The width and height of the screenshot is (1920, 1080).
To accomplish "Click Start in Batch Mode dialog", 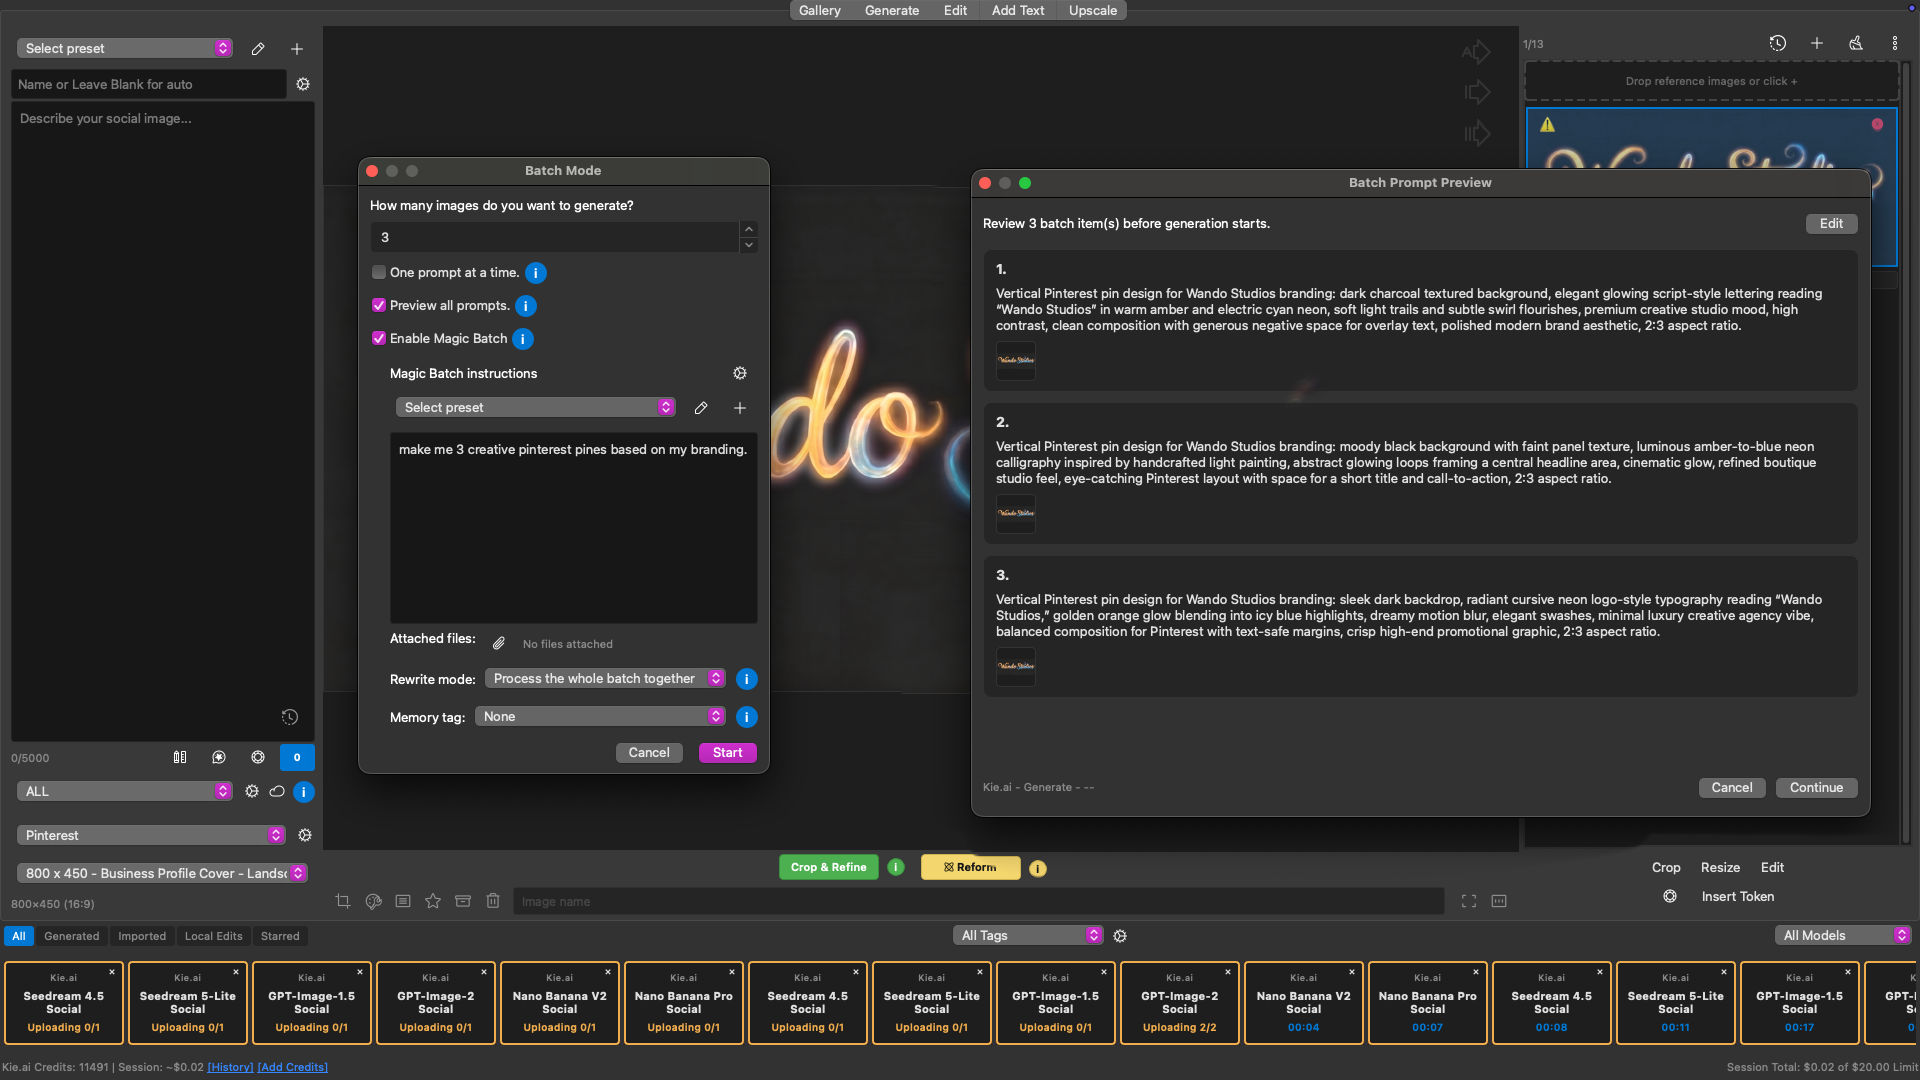I will click(x=728, y=753).
